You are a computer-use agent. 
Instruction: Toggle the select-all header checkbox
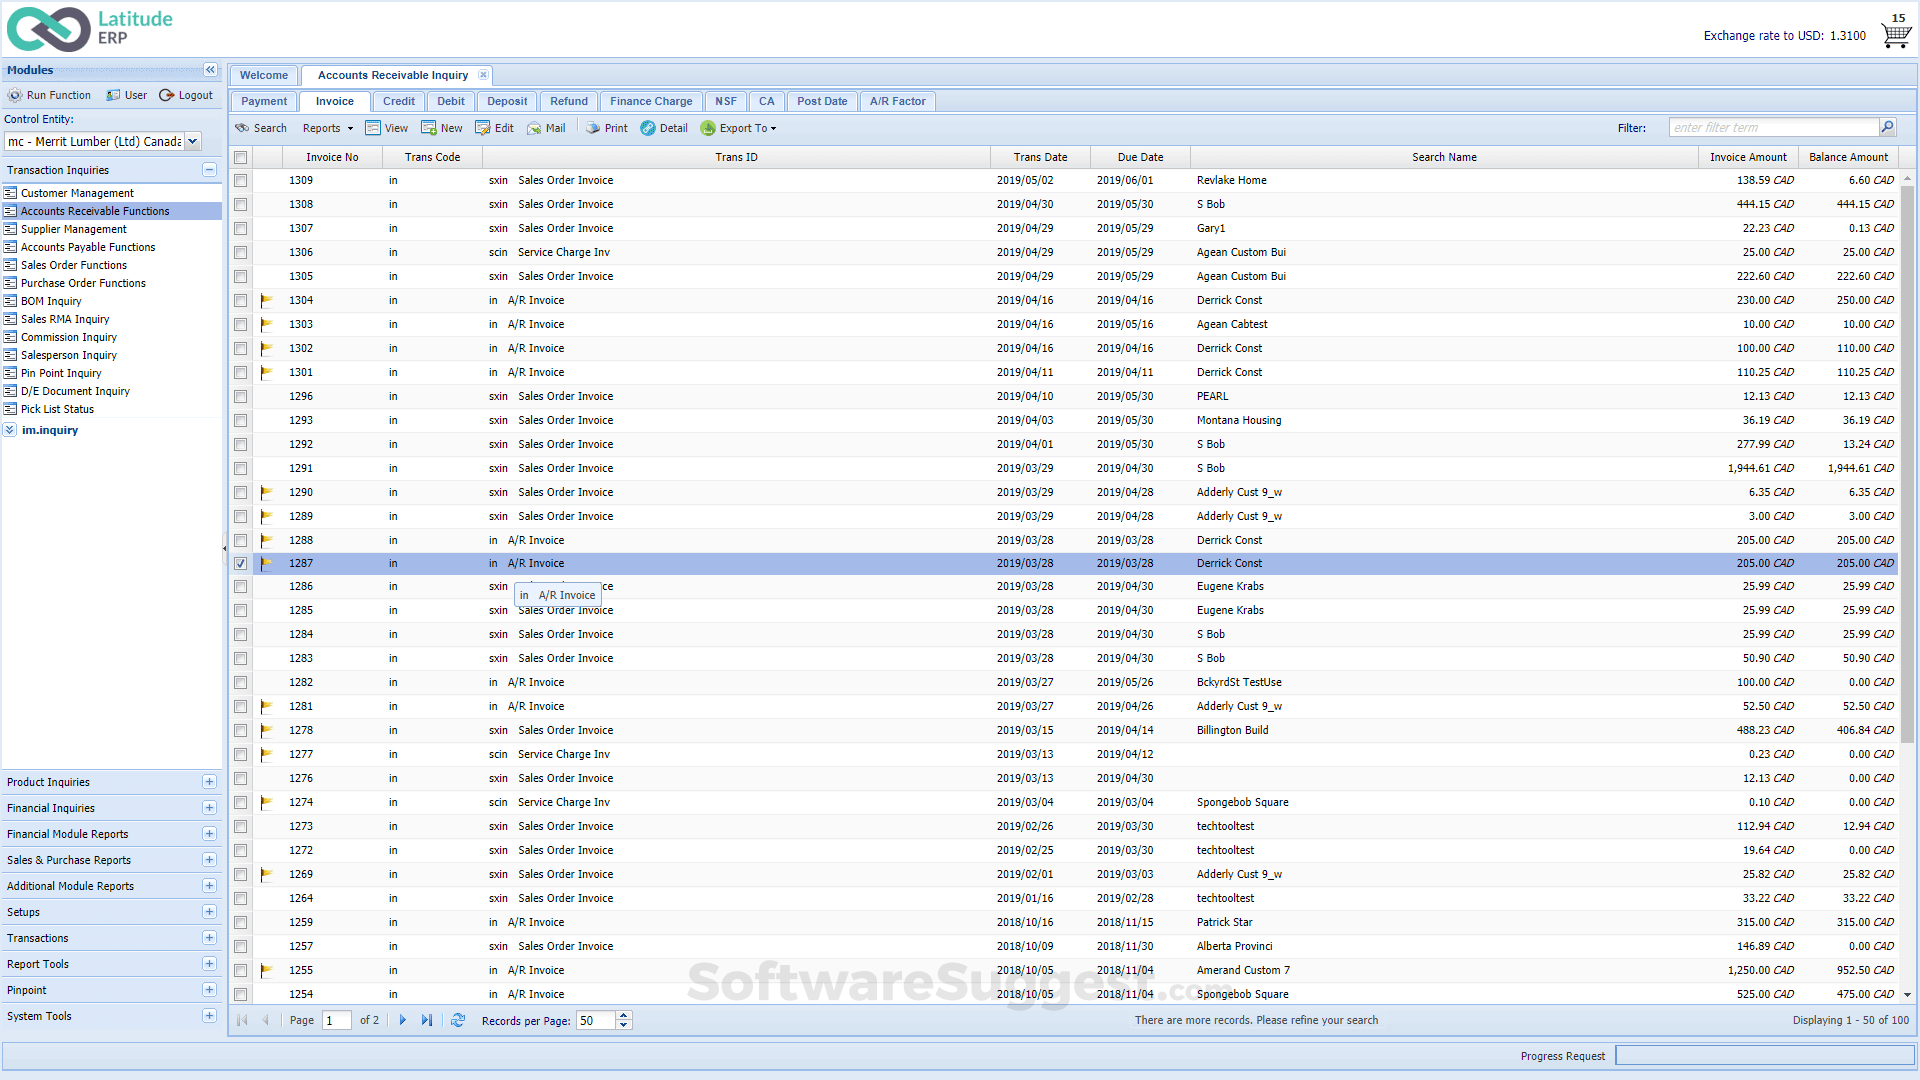pyautogui.click(x=241, y=157)
